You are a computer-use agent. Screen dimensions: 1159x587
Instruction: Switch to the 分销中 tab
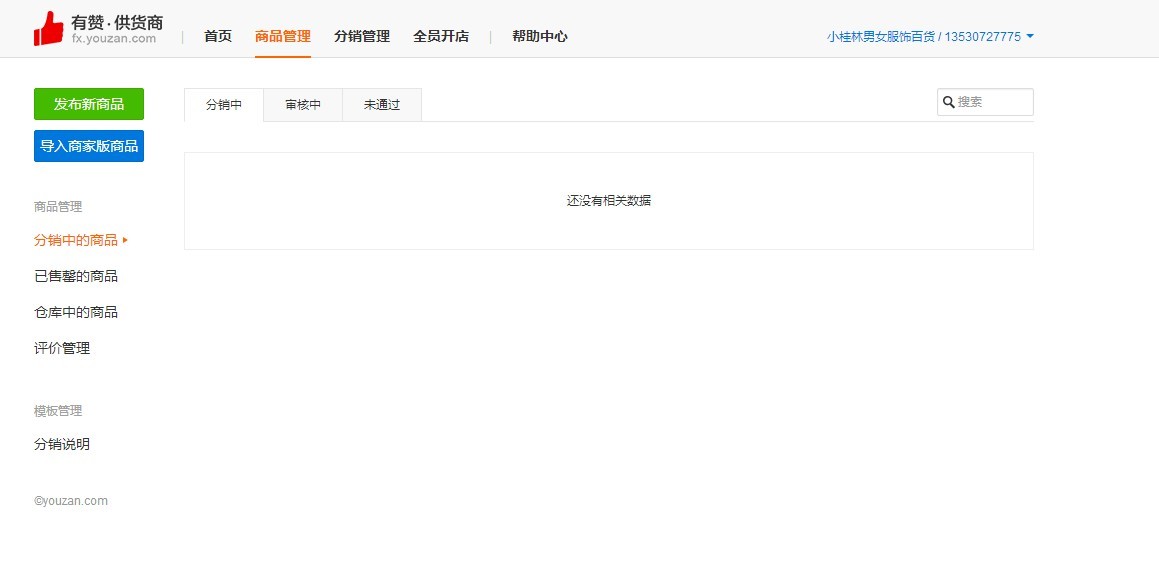(x=224, y=105)
